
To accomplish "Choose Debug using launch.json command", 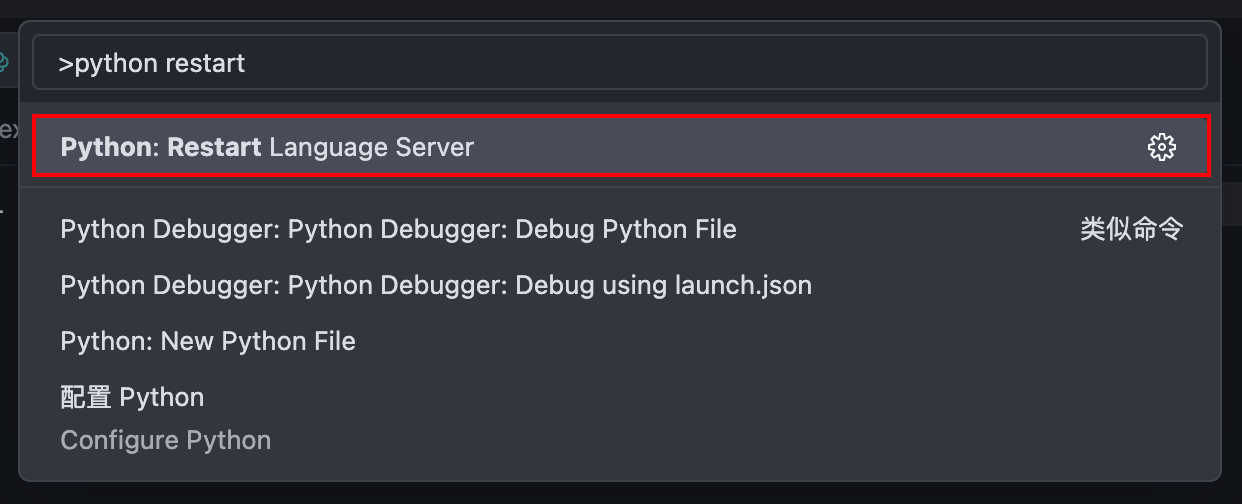I will coord(436,286).
